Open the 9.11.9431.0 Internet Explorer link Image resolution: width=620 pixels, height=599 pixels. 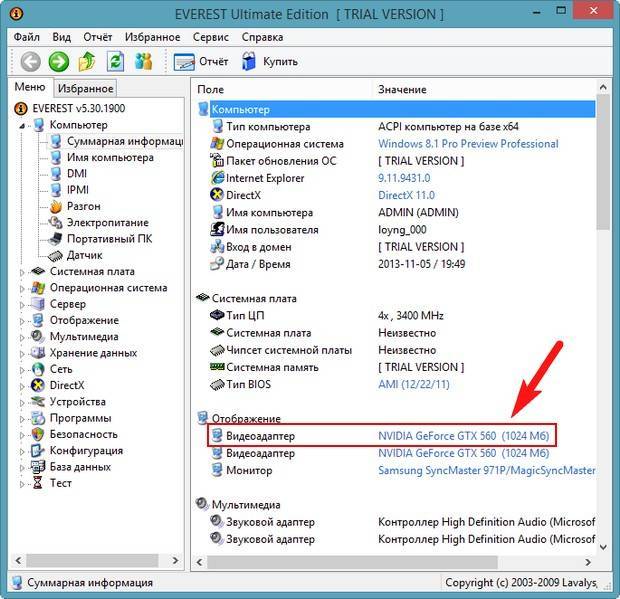point(404,178)
